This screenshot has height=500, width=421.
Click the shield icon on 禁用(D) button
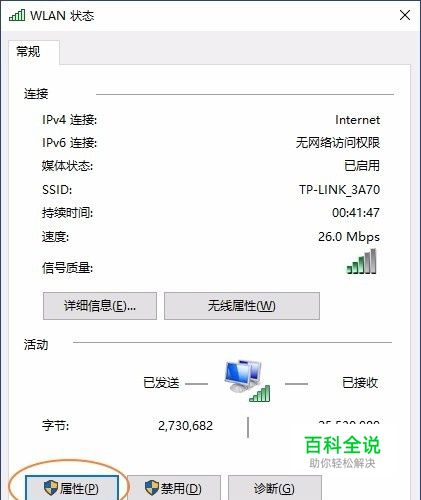(152, 488)
